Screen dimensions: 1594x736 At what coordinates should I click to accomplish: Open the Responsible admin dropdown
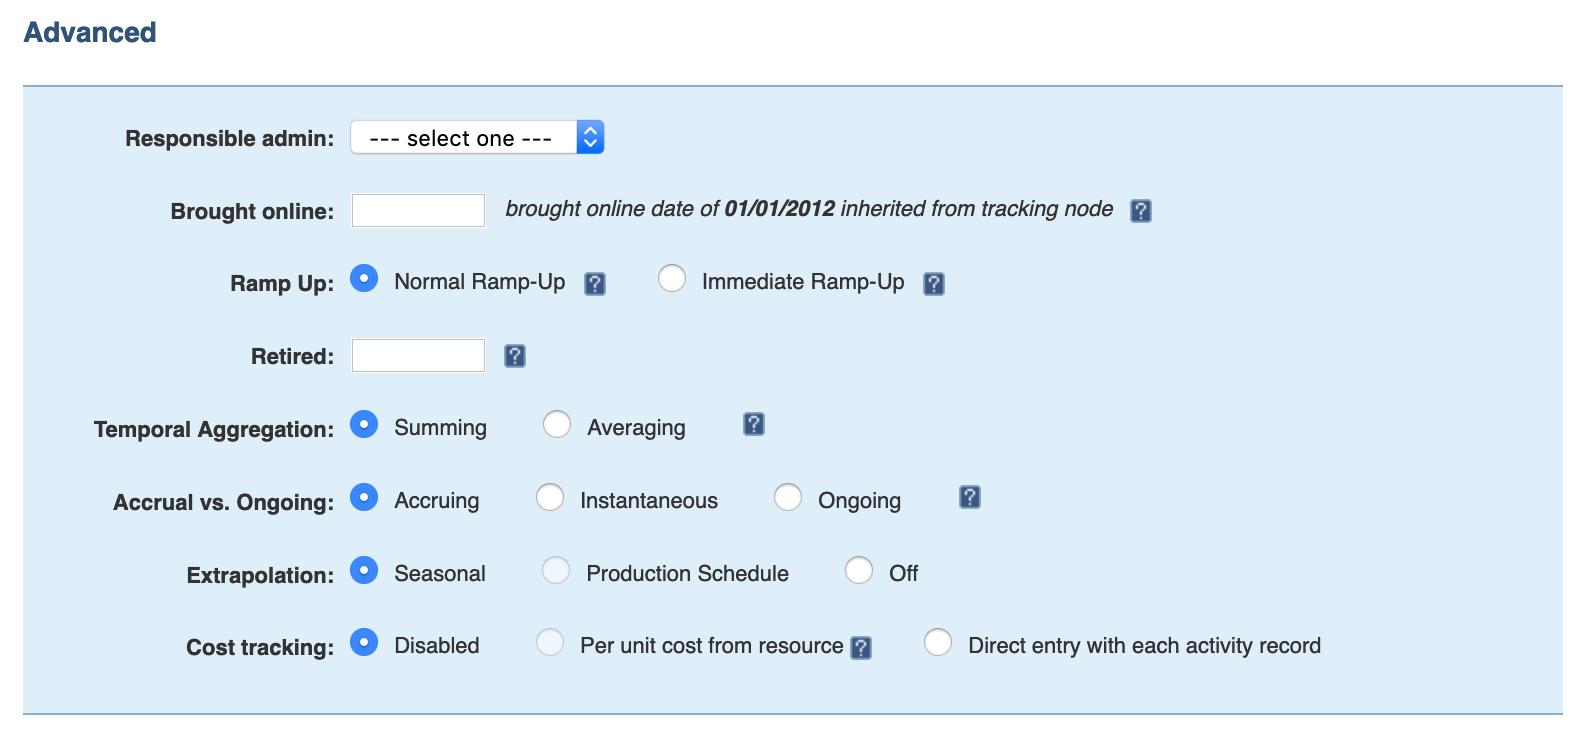coord(477,138)
